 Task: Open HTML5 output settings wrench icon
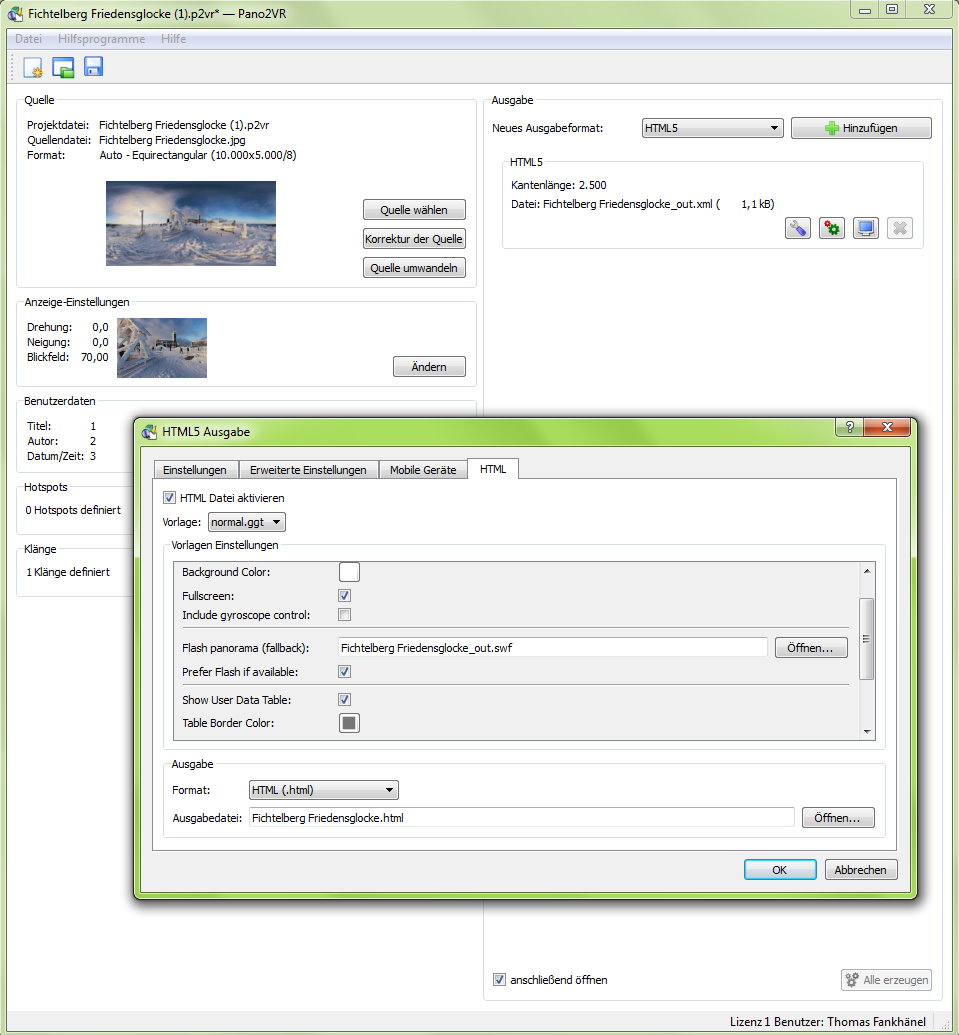pyautogui.click(x=796, y=228)
